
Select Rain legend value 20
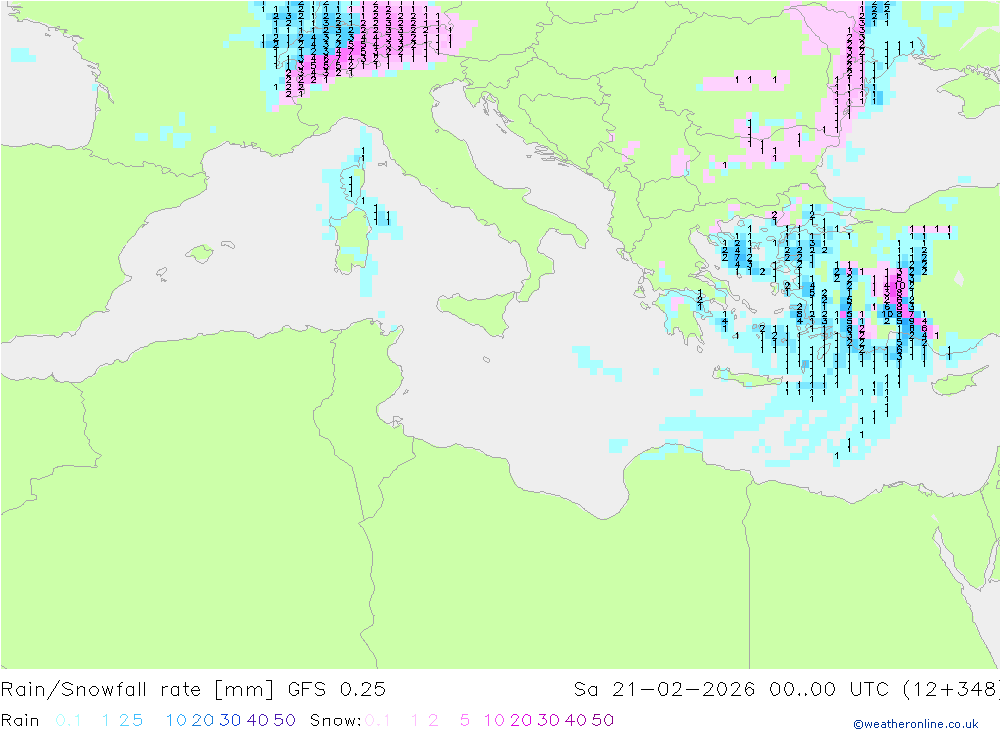pos(203,720)
